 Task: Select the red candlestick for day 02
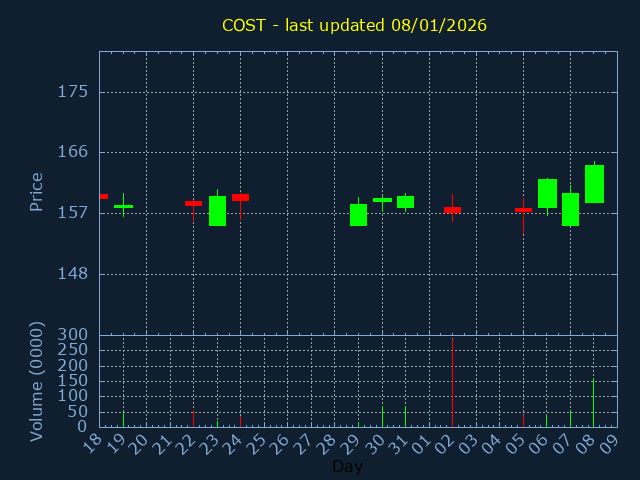coord(452,210)
